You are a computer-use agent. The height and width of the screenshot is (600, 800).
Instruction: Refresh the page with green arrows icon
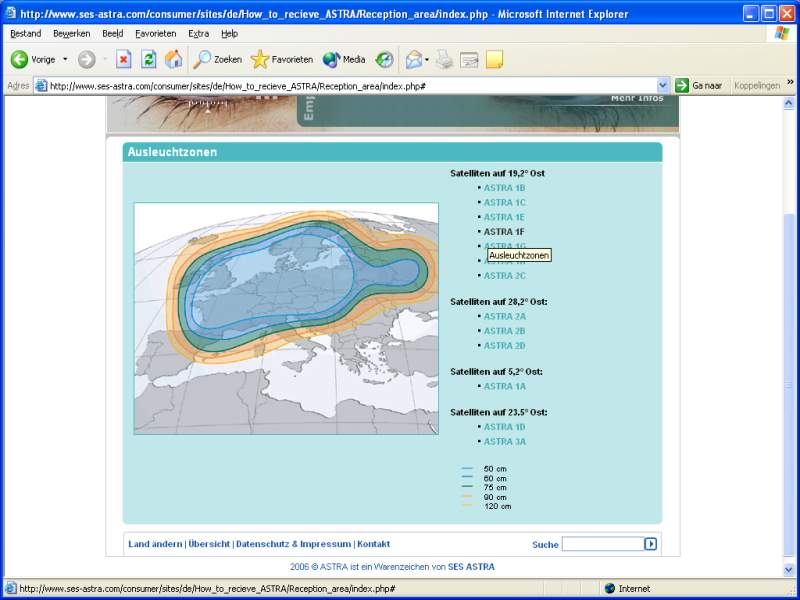pyautogui.click(x=148, y=60)
